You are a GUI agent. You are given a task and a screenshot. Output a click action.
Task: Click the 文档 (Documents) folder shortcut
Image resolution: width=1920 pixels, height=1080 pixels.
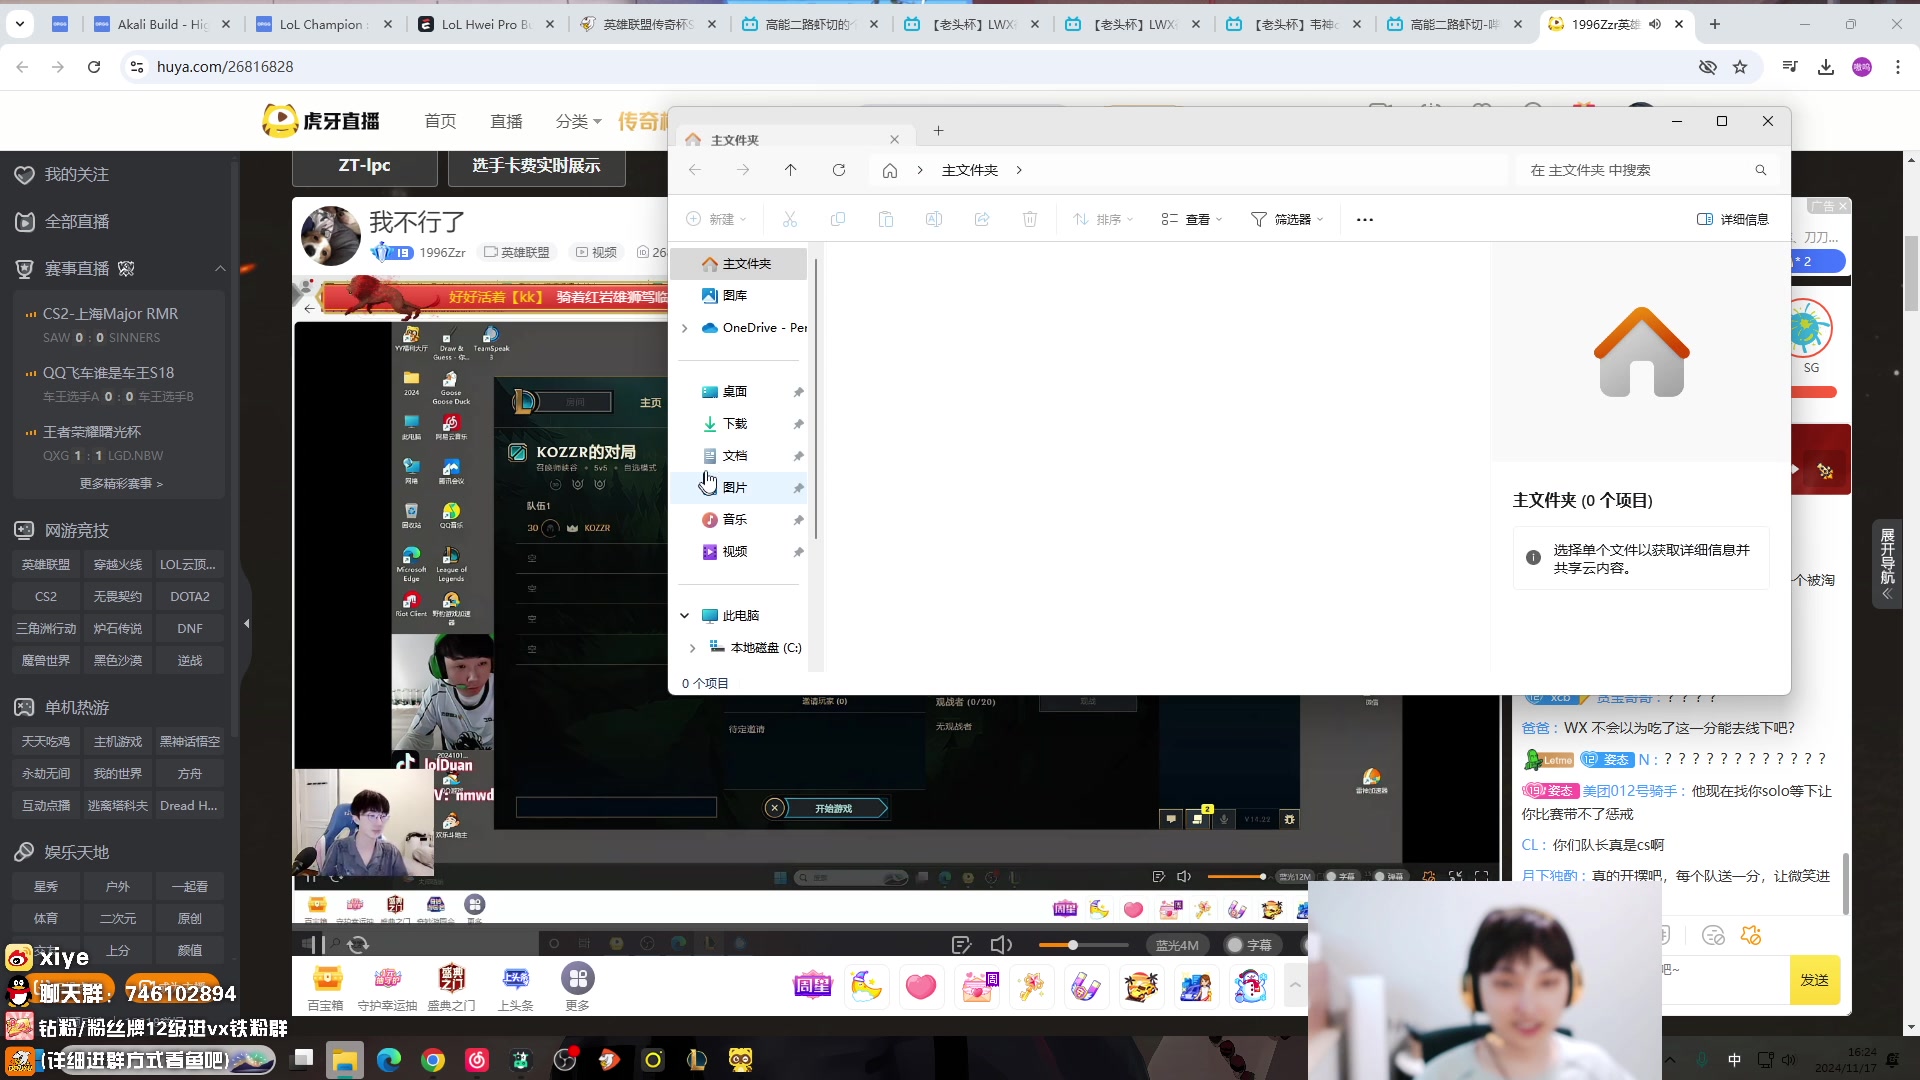pyautogui.click(x=736, y=455)
